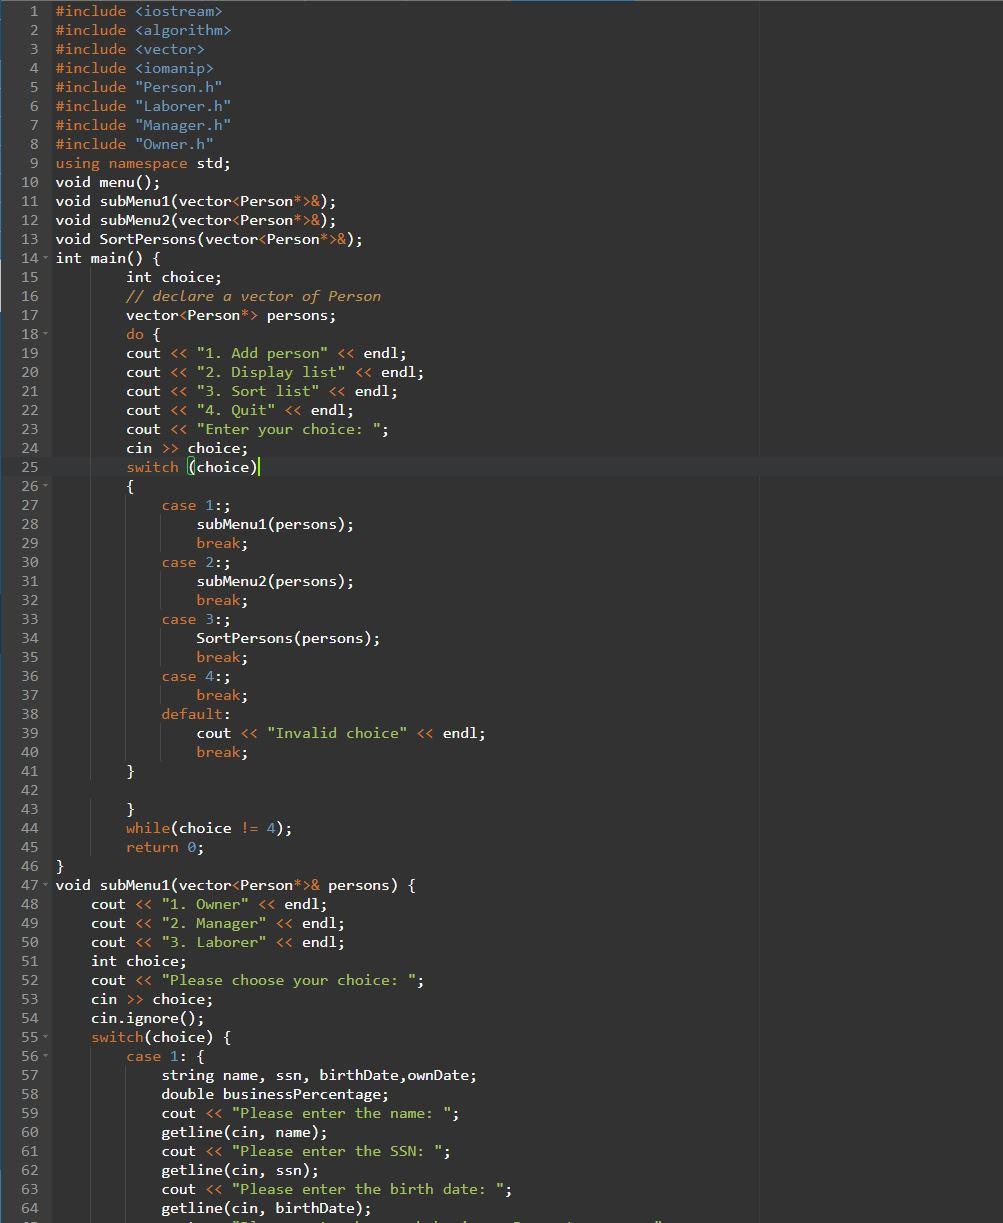Click the "2. Display list" string
The image size is (1003, 1223).
tap(271, 372)
